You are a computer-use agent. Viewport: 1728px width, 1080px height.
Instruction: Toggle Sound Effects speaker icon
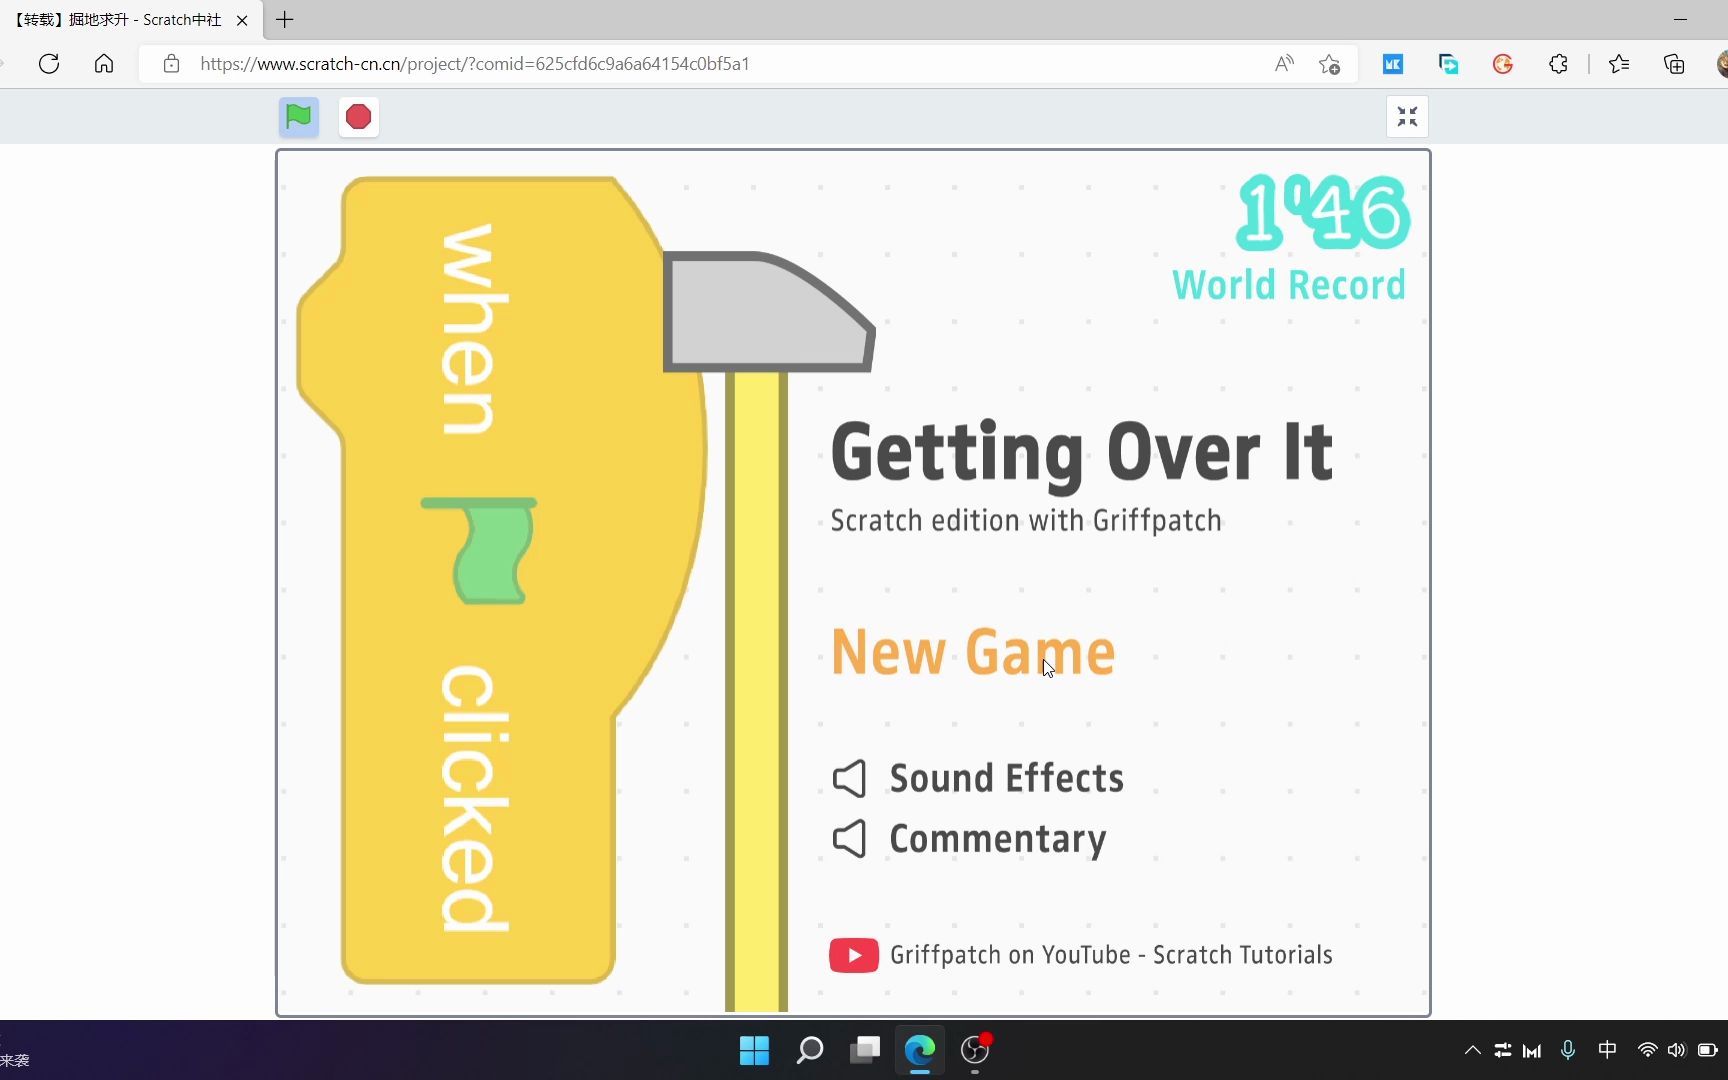(849, 779)
